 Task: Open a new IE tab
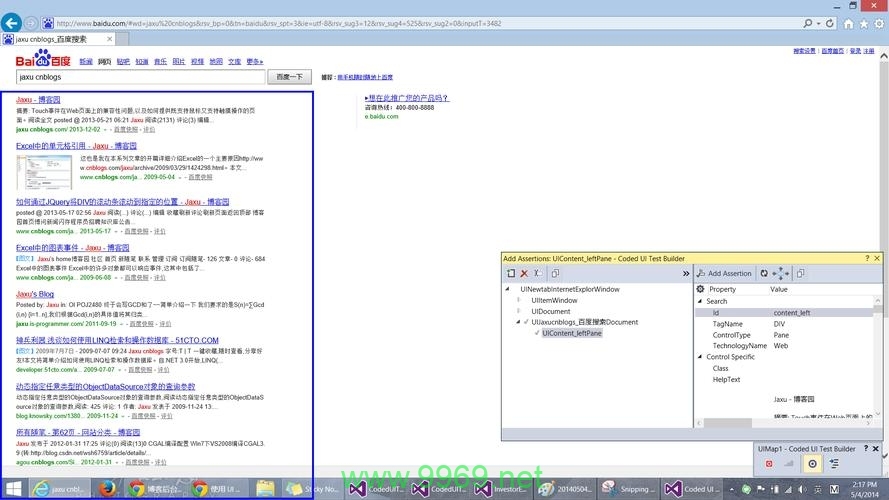[x=122, y=39]
